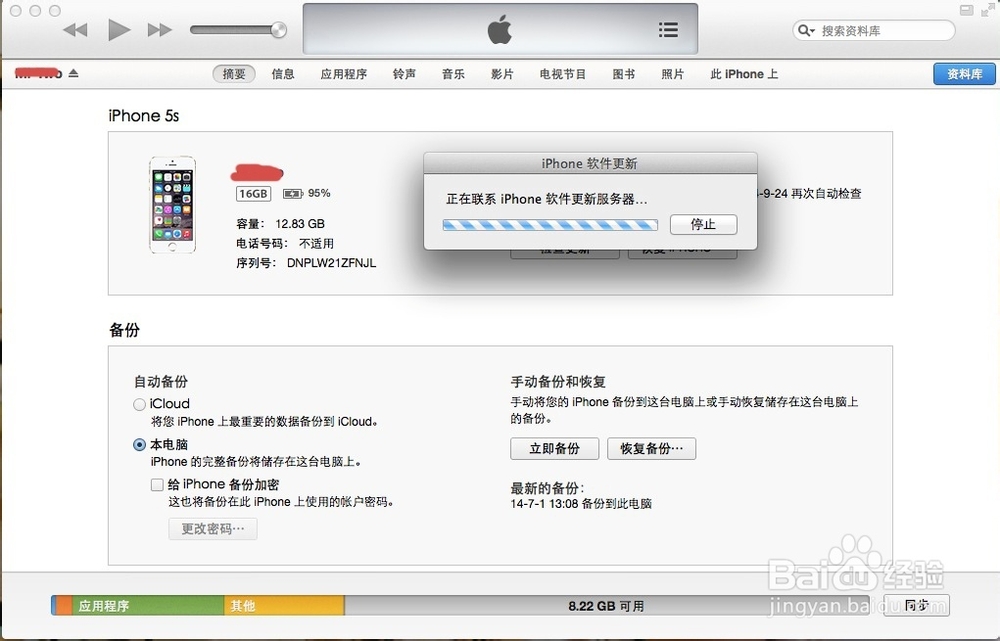Focus the 搜索资料库 search field

point(874,30)
